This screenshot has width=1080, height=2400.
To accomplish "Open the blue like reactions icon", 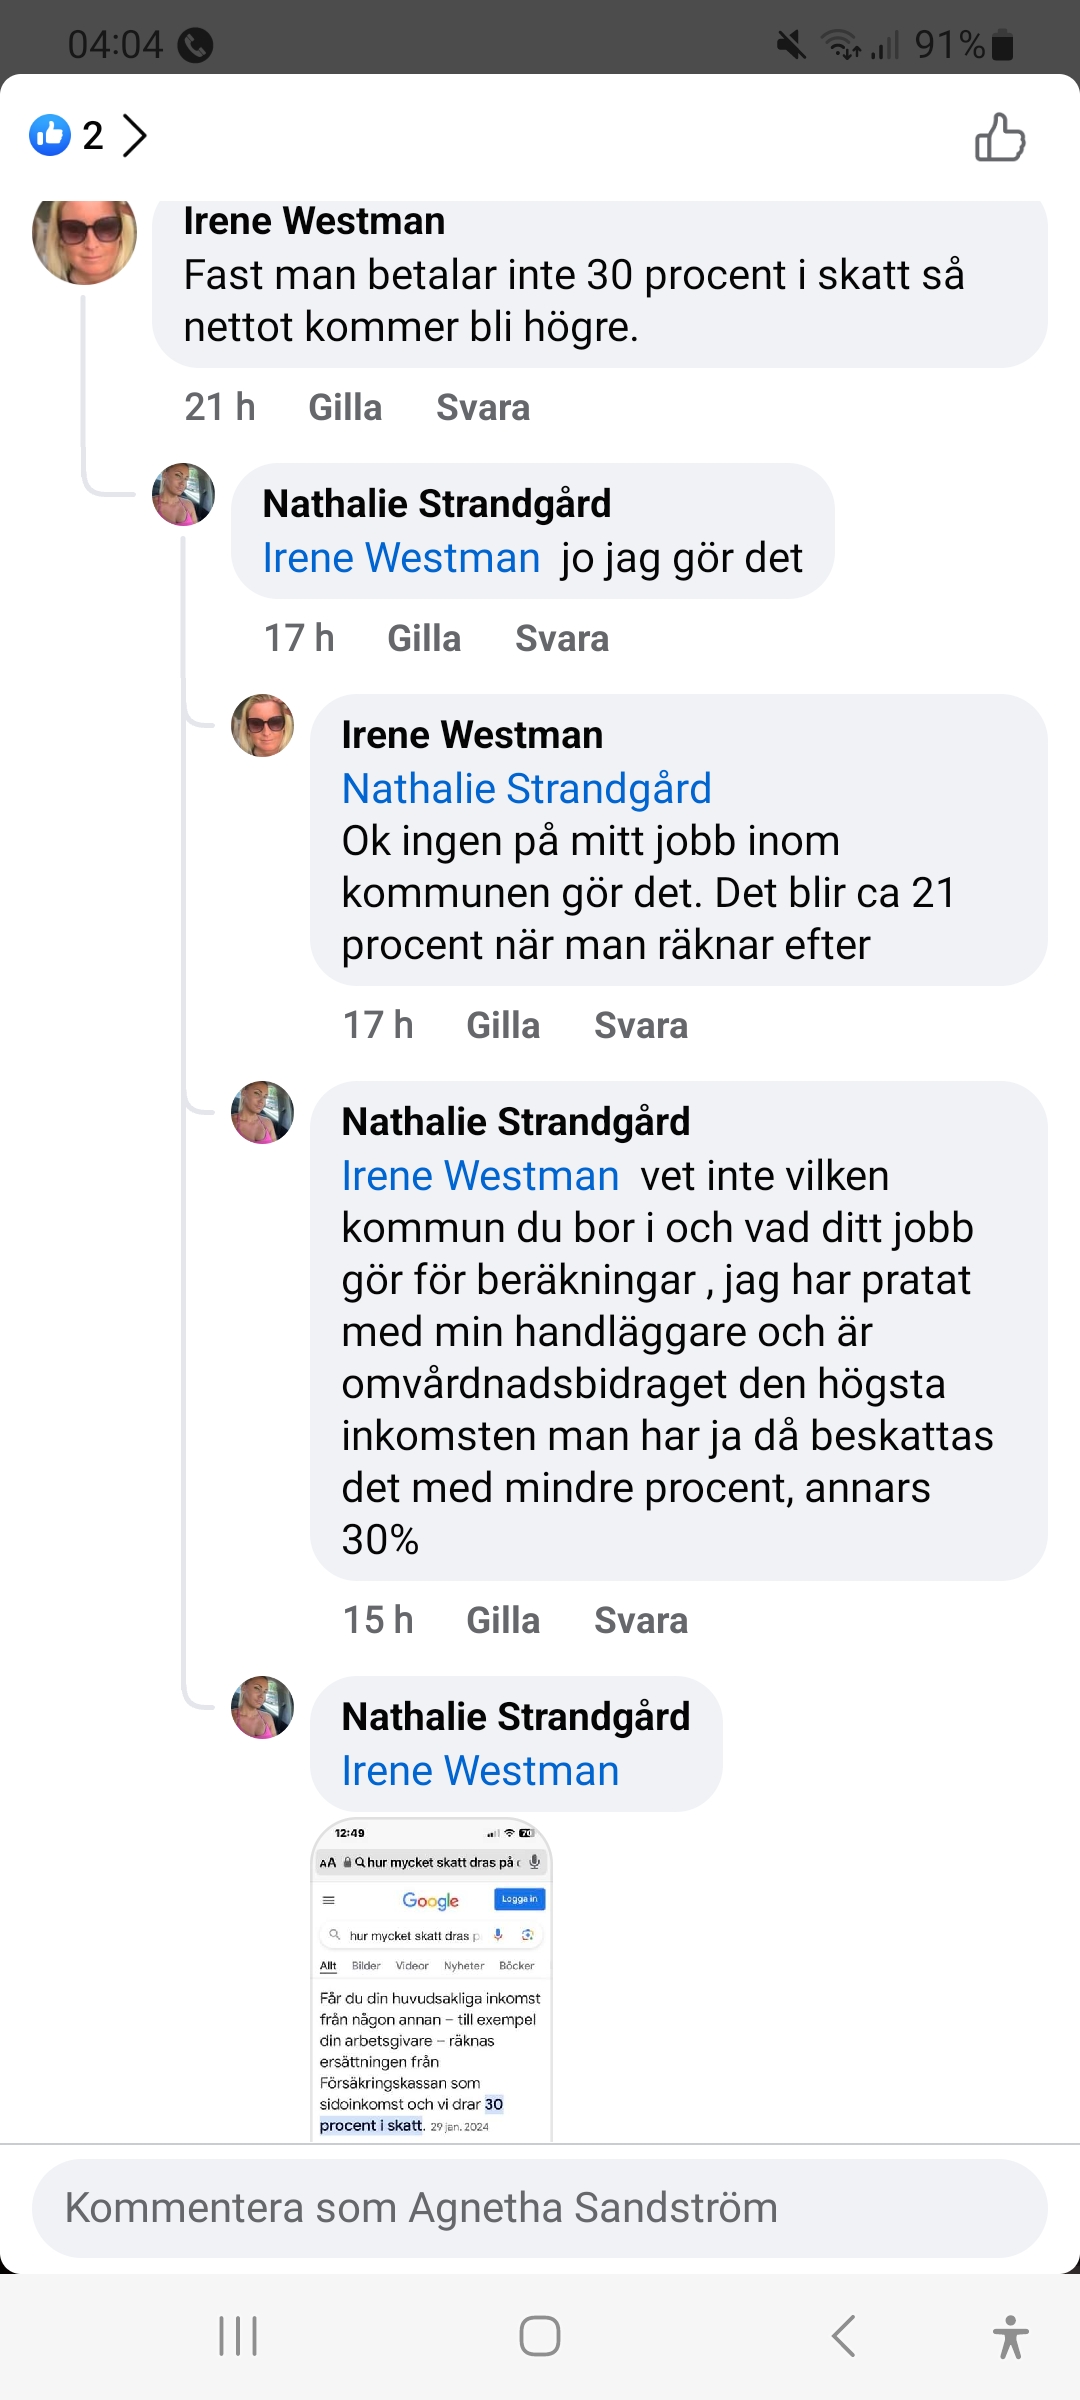I will (x=50, y=135).
